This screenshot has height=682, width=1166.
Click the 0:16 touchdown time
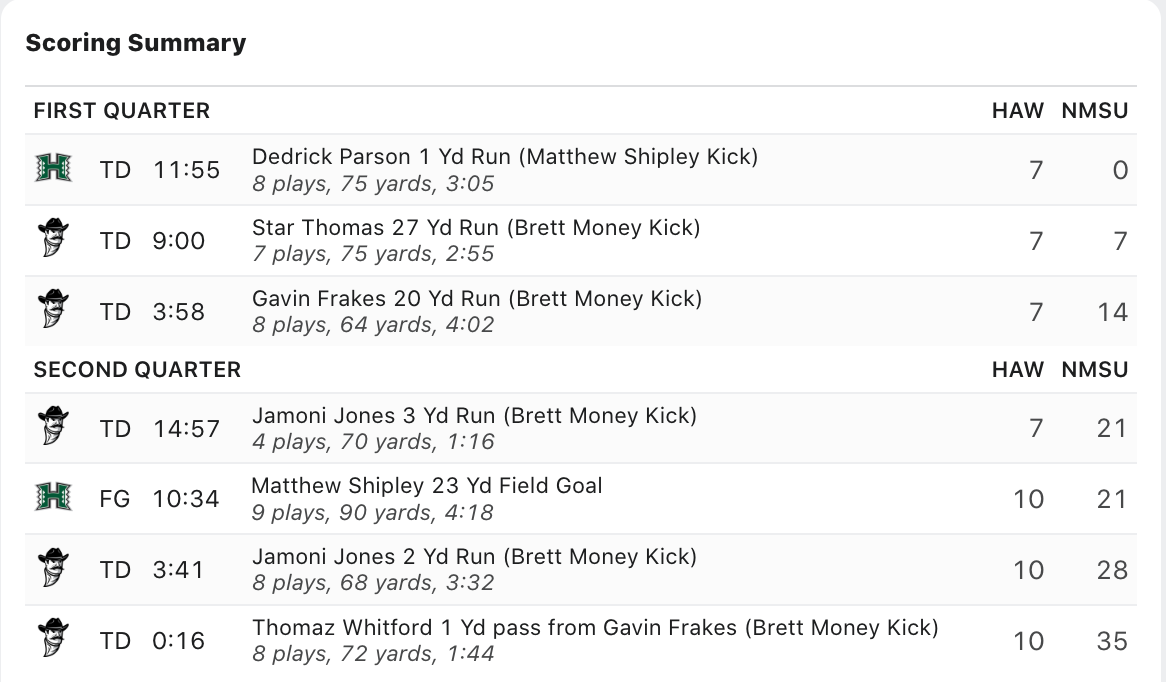click(178, 641)
